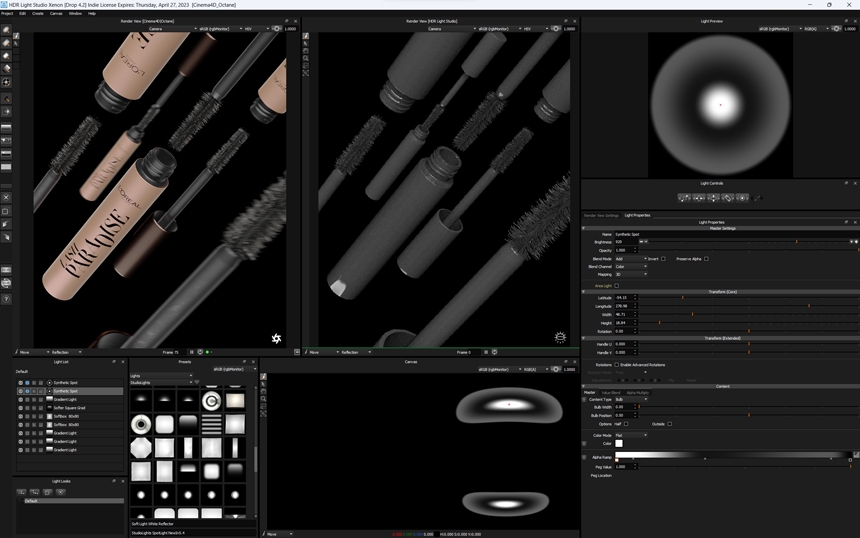This screenshot has width=860, height=538.
Task: Open the Color Mode Flat dropdown
Action: tap(631, 435)
